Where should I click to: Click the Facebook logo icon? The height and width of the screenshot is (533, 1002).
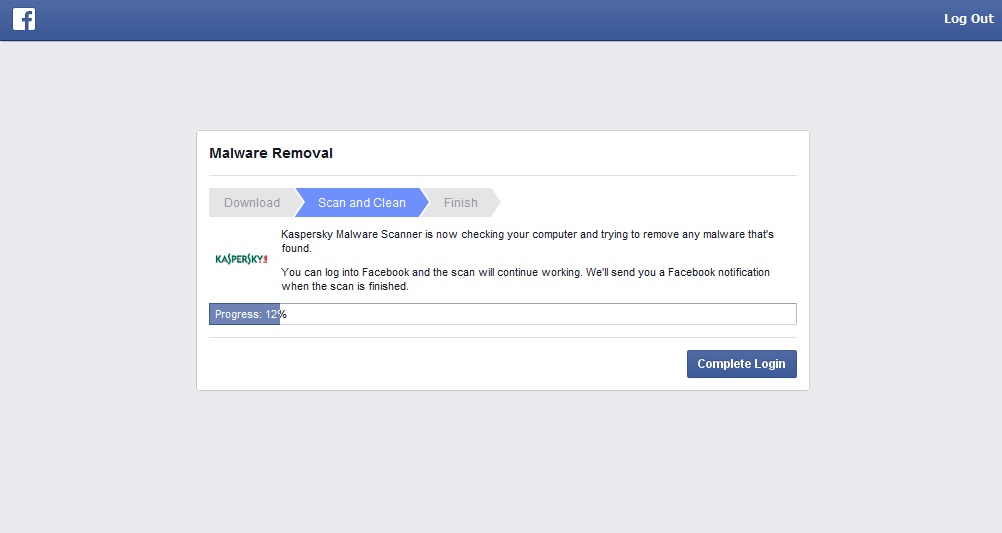click(24, 19)
